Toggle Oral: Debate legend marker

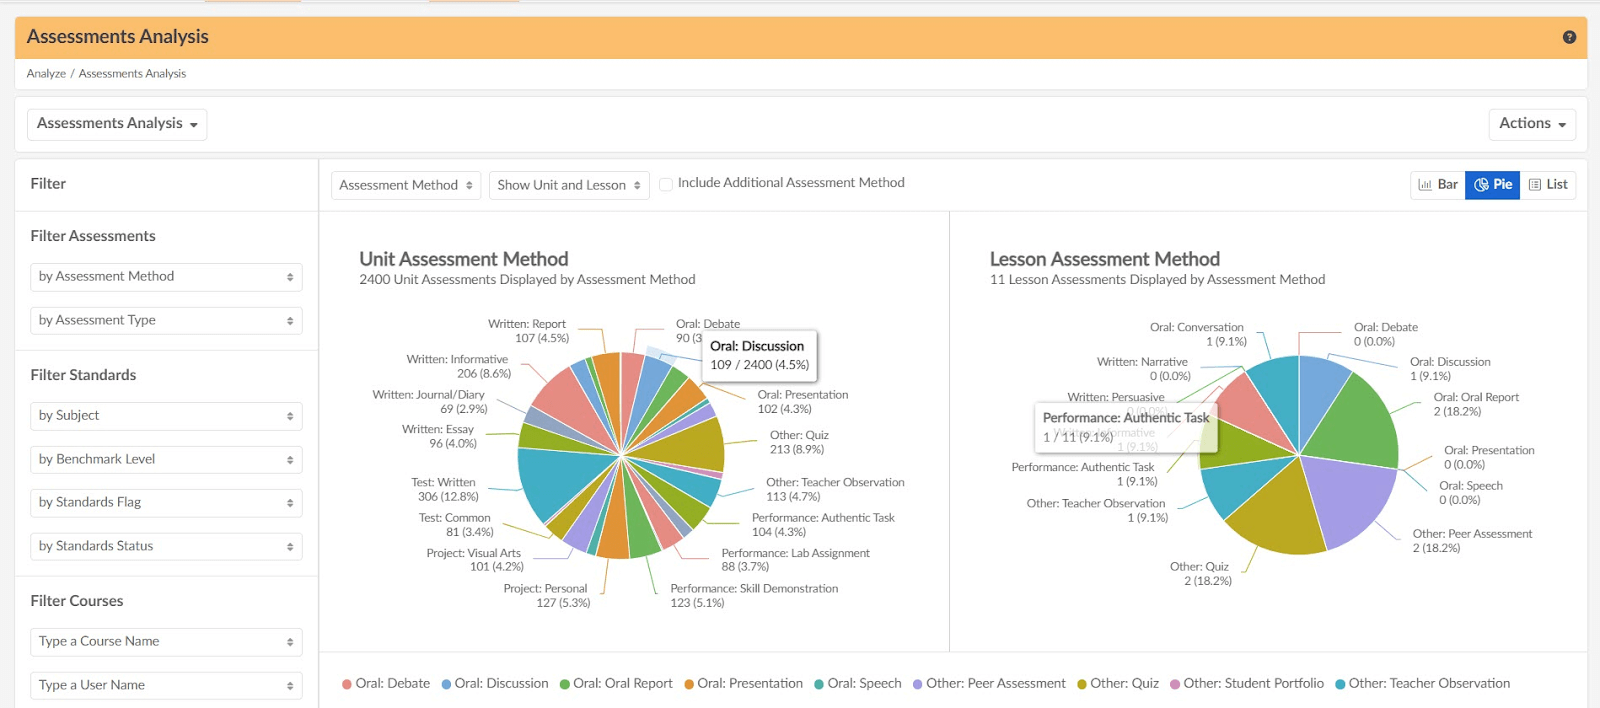(347, 684)
